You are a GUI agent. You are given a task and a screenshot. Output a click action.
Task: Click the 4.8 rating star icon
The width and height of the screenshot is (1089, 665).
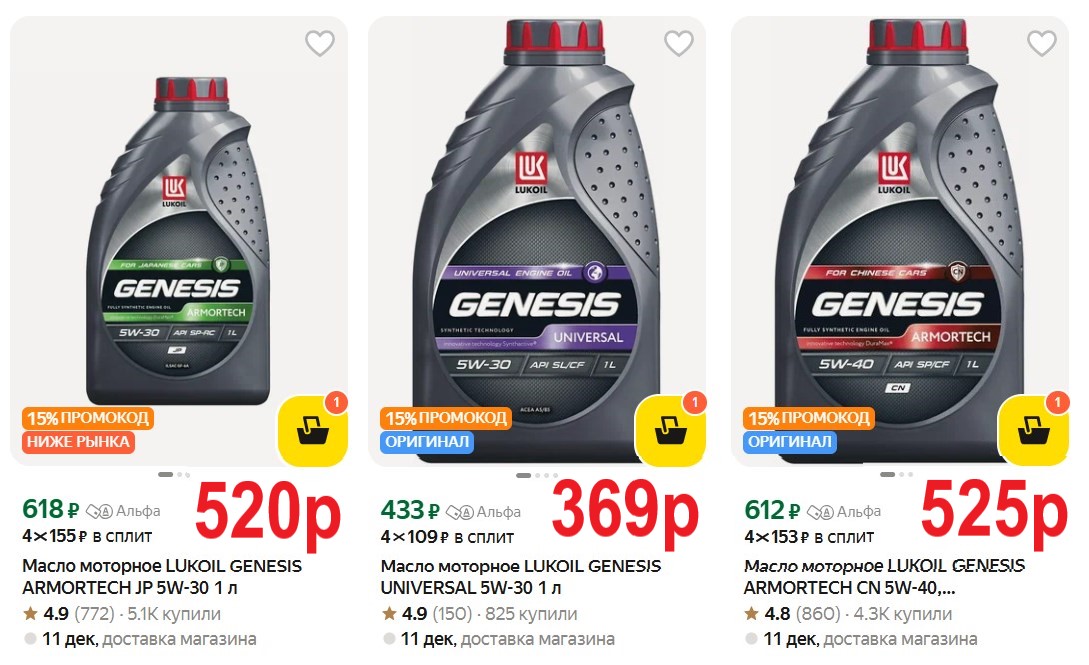pos(751,614)
